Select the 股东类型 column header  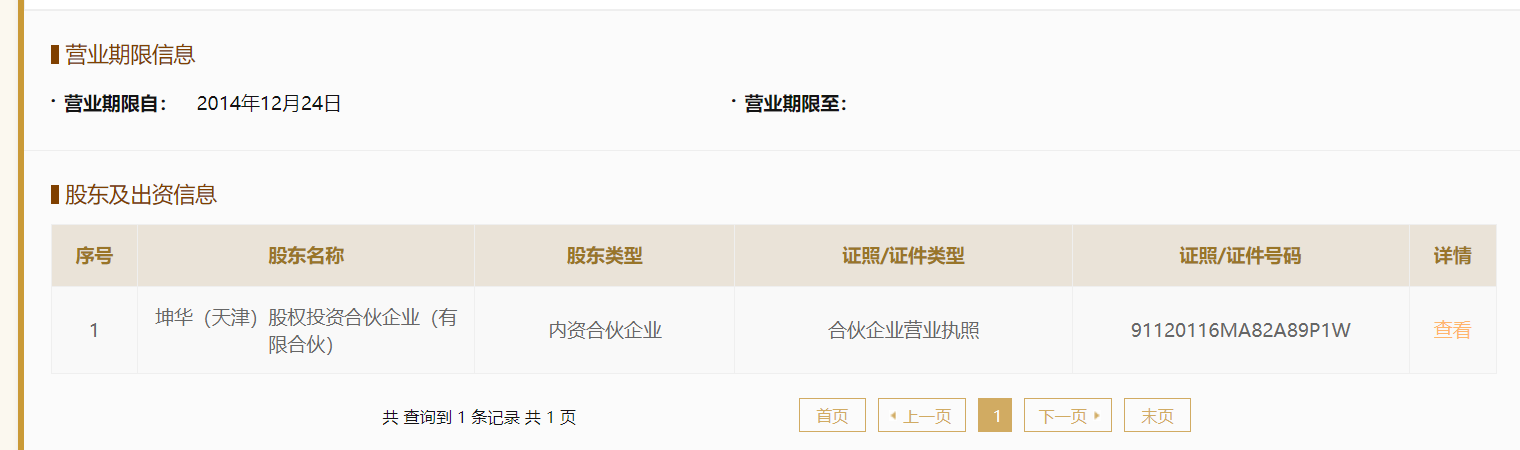tap(604, 256)
